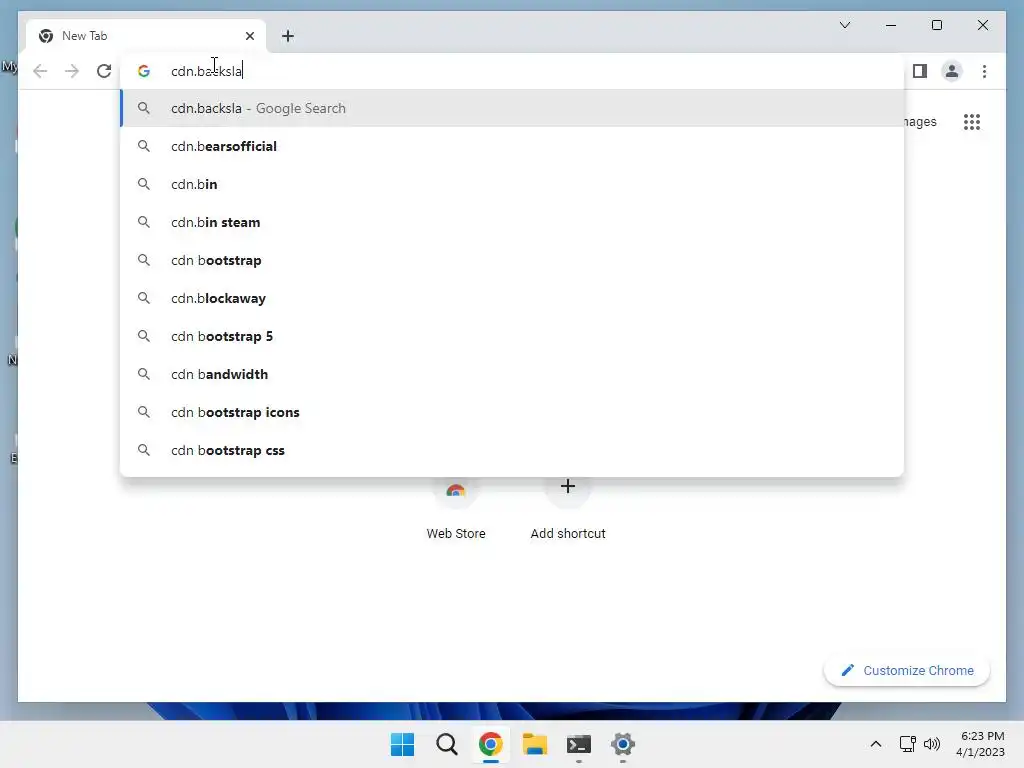This screenshot has width=1024, height=768.
Task: Open the clock showing 6:23 PM
Action: [x=980, y=744]
